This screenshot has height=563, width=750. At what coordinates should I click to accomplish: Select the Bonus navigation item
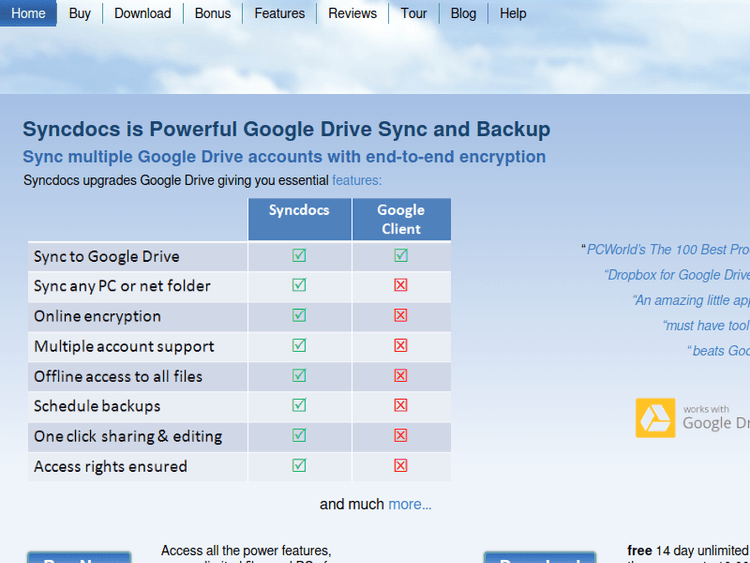tap(213, 13)
